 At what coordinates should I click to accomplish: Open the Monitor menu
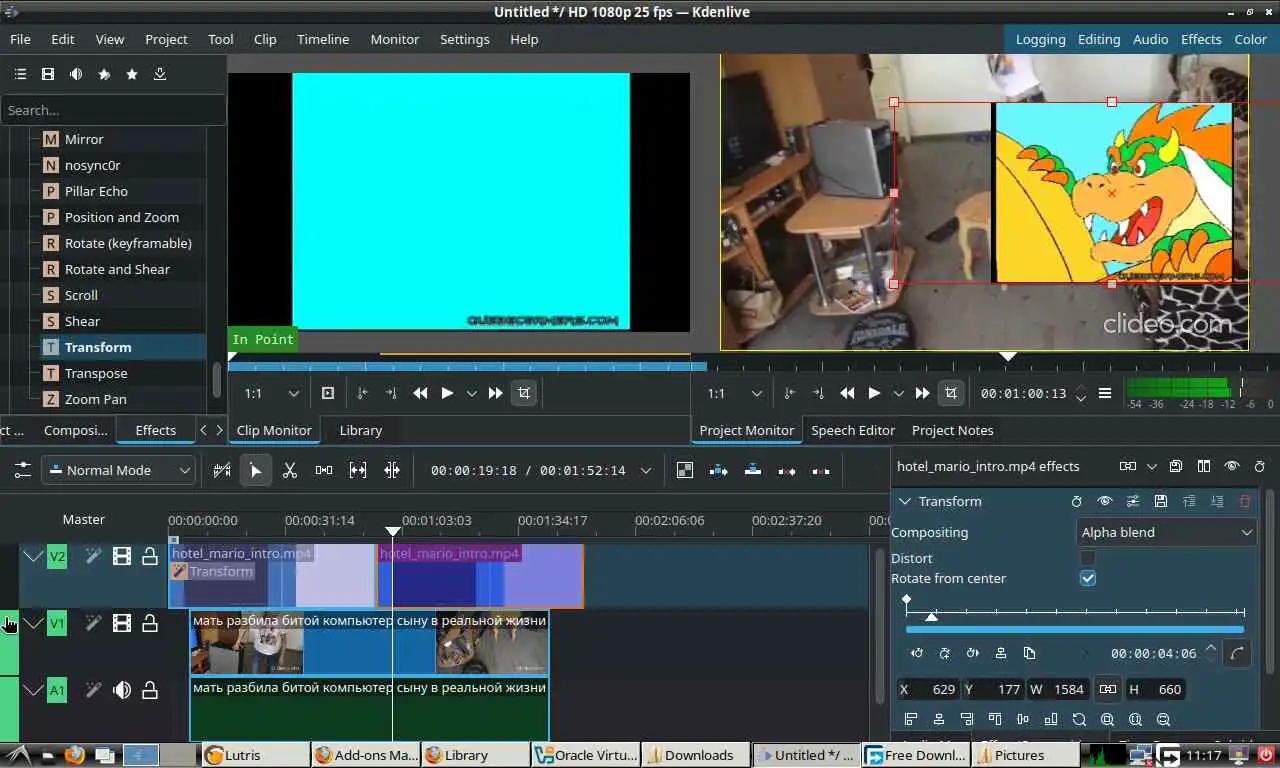coord(395,39)
